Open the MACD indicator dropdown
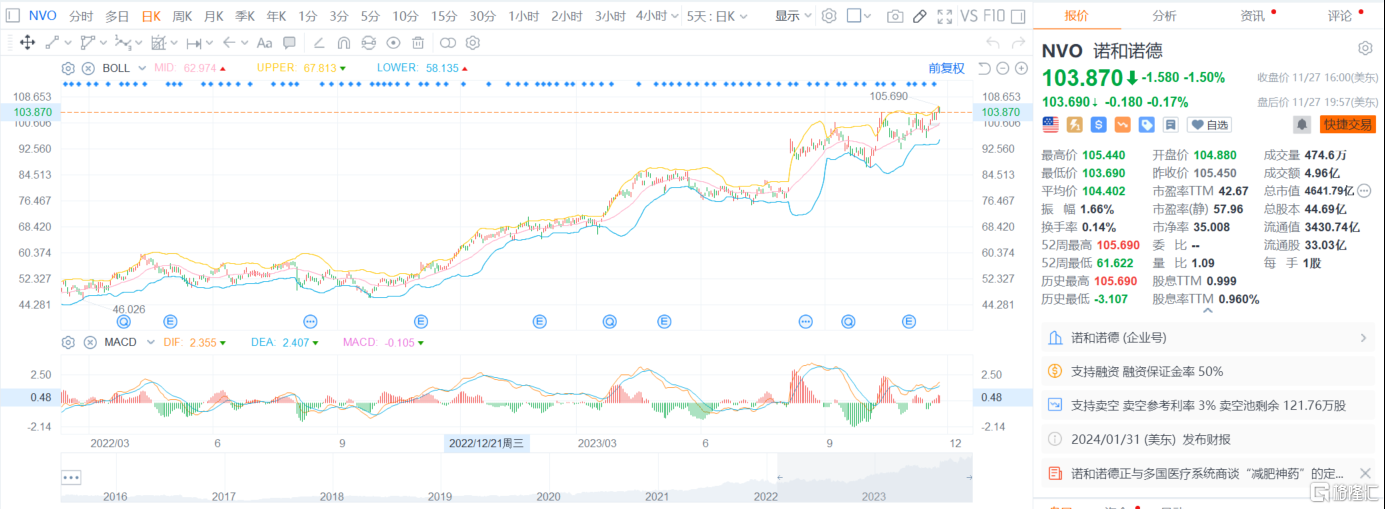 [x=151, y=342]
